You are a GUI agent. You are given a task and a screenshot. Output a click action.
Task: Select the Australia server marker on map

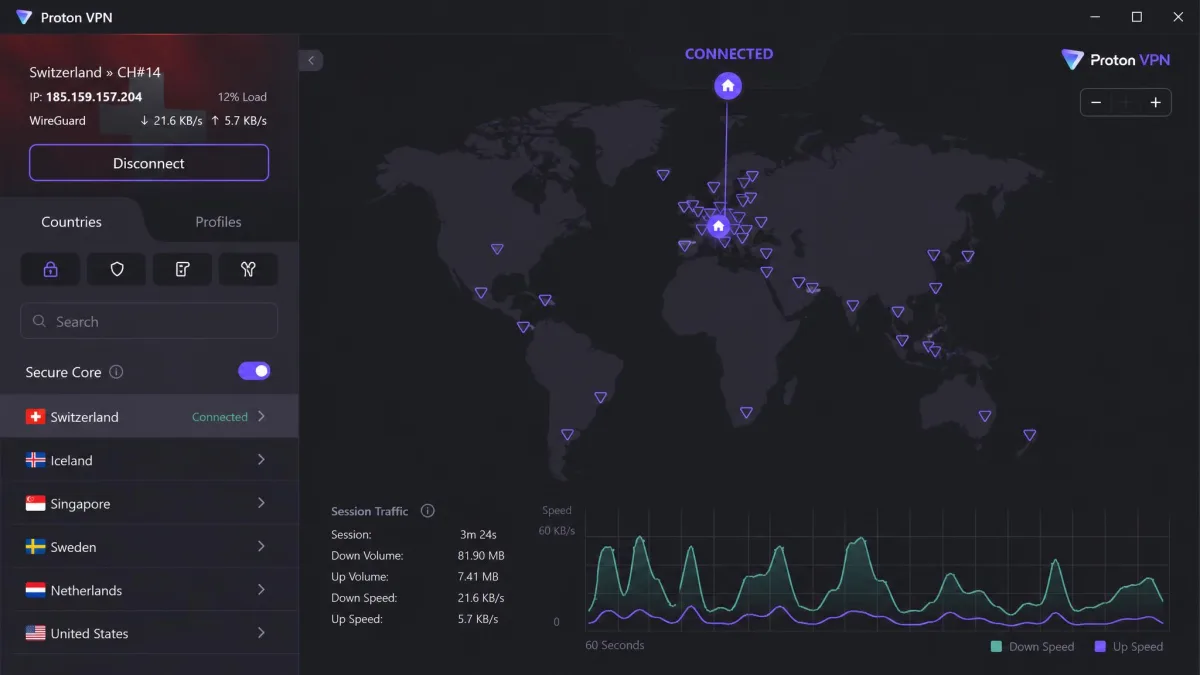985,416
